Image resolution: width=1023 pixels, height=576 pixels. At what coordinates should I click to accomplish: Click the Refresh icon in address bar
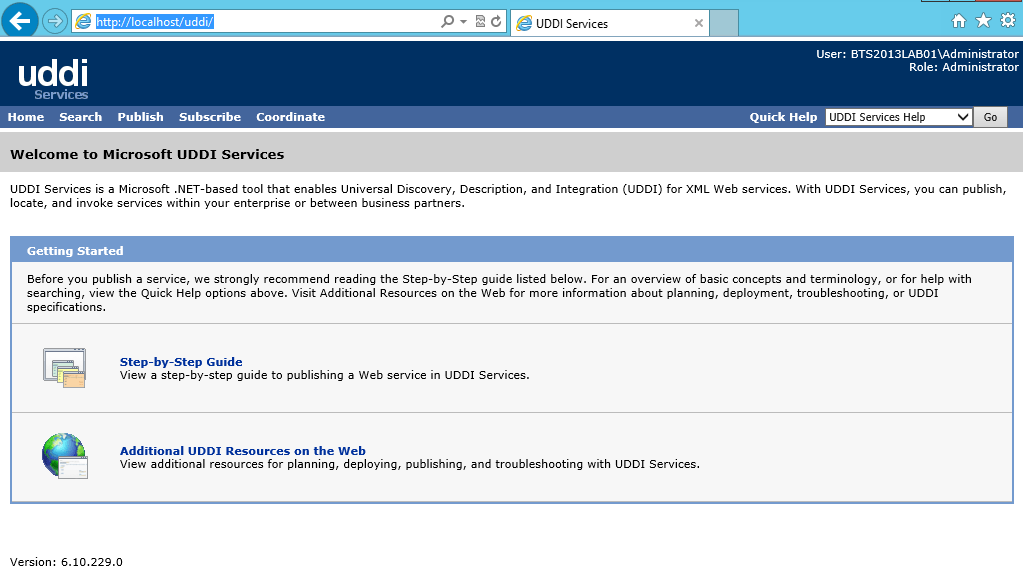pos(496,21)
